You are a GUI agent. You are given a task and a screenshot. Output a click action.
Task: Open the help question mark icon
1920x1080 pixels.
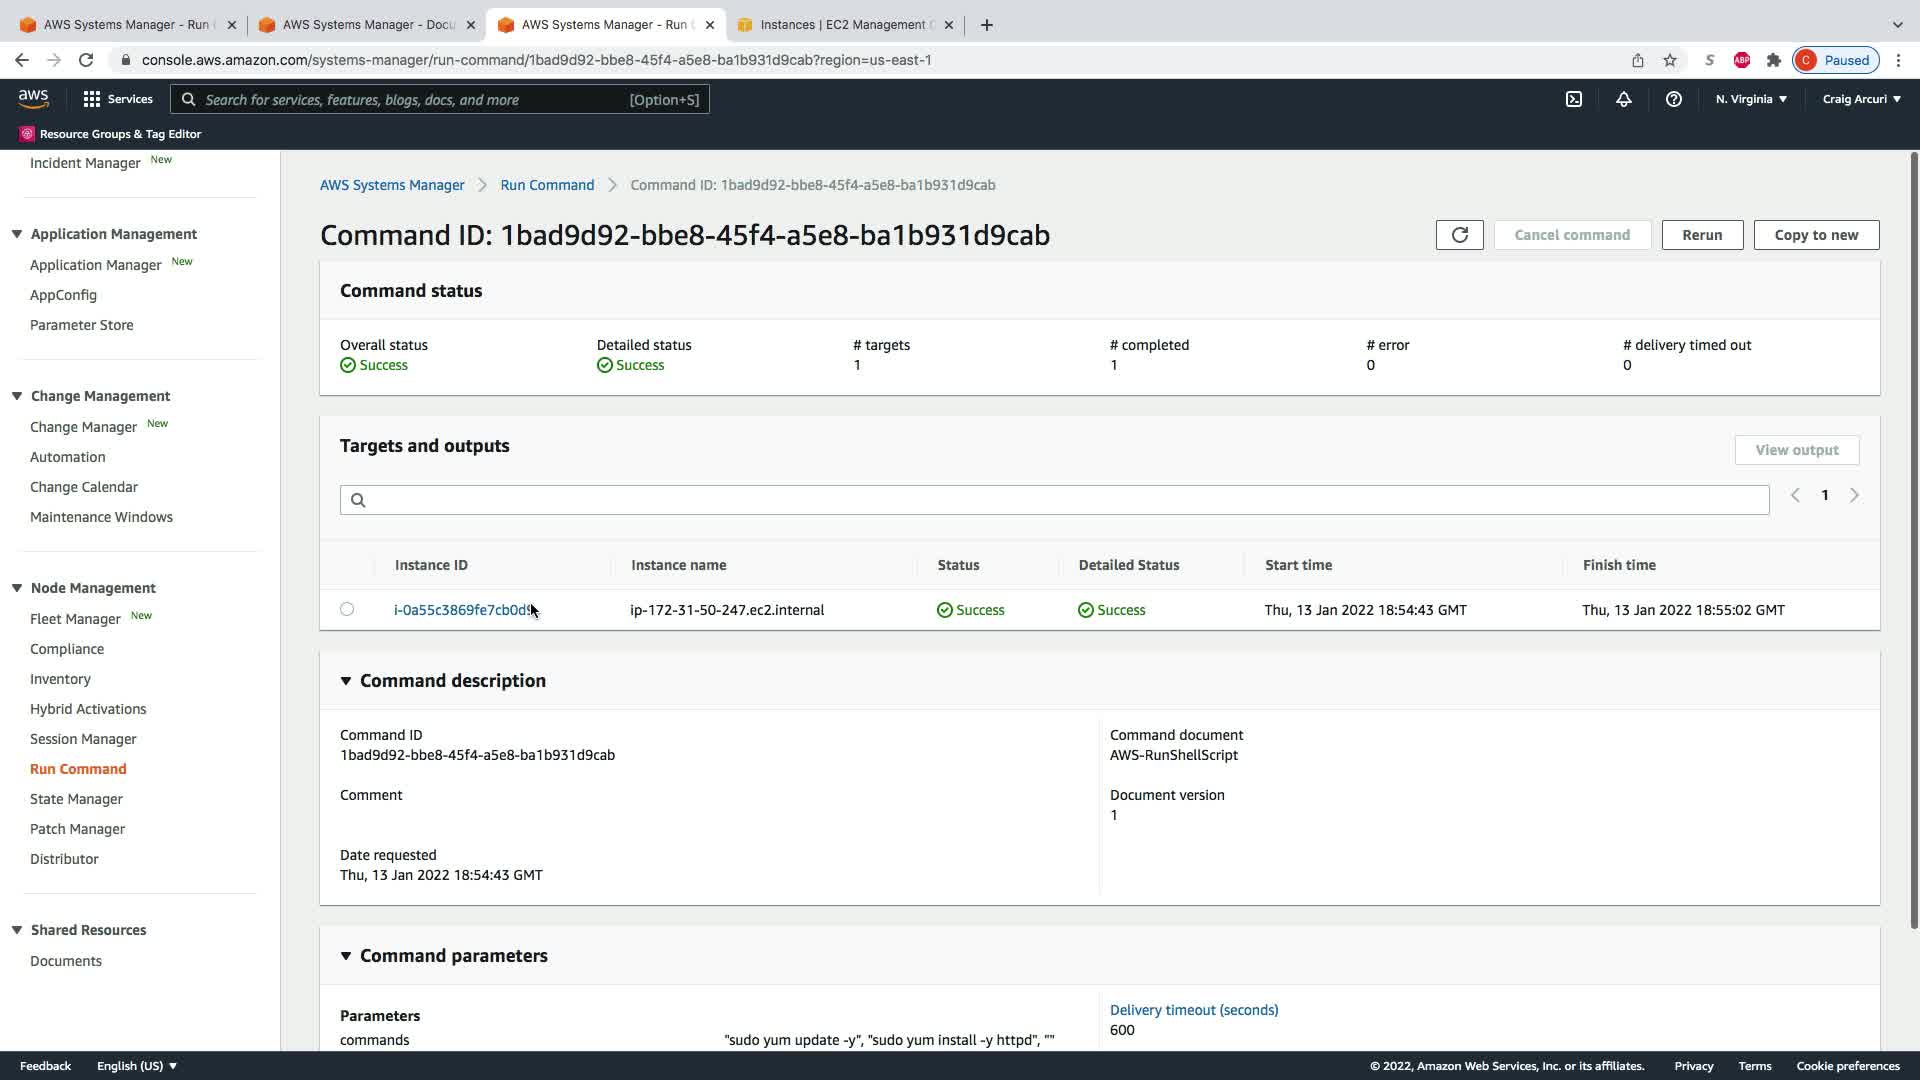[1673, 99]
